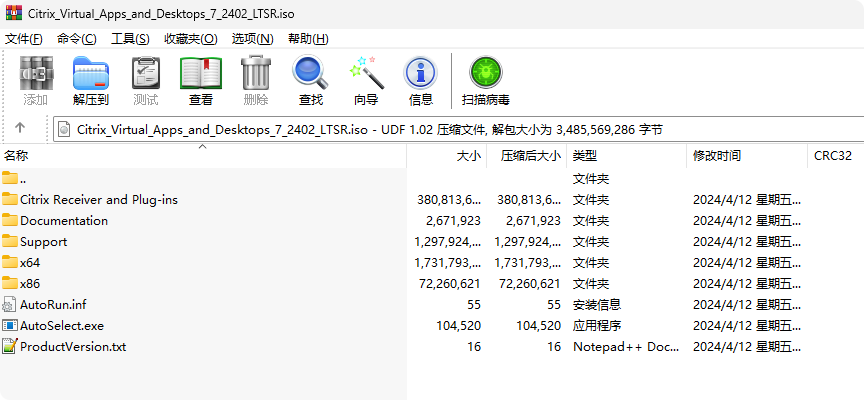Click the 查看 (View) book icon
The height and width of the screenshot is (400, 864).
click(201, 73)
